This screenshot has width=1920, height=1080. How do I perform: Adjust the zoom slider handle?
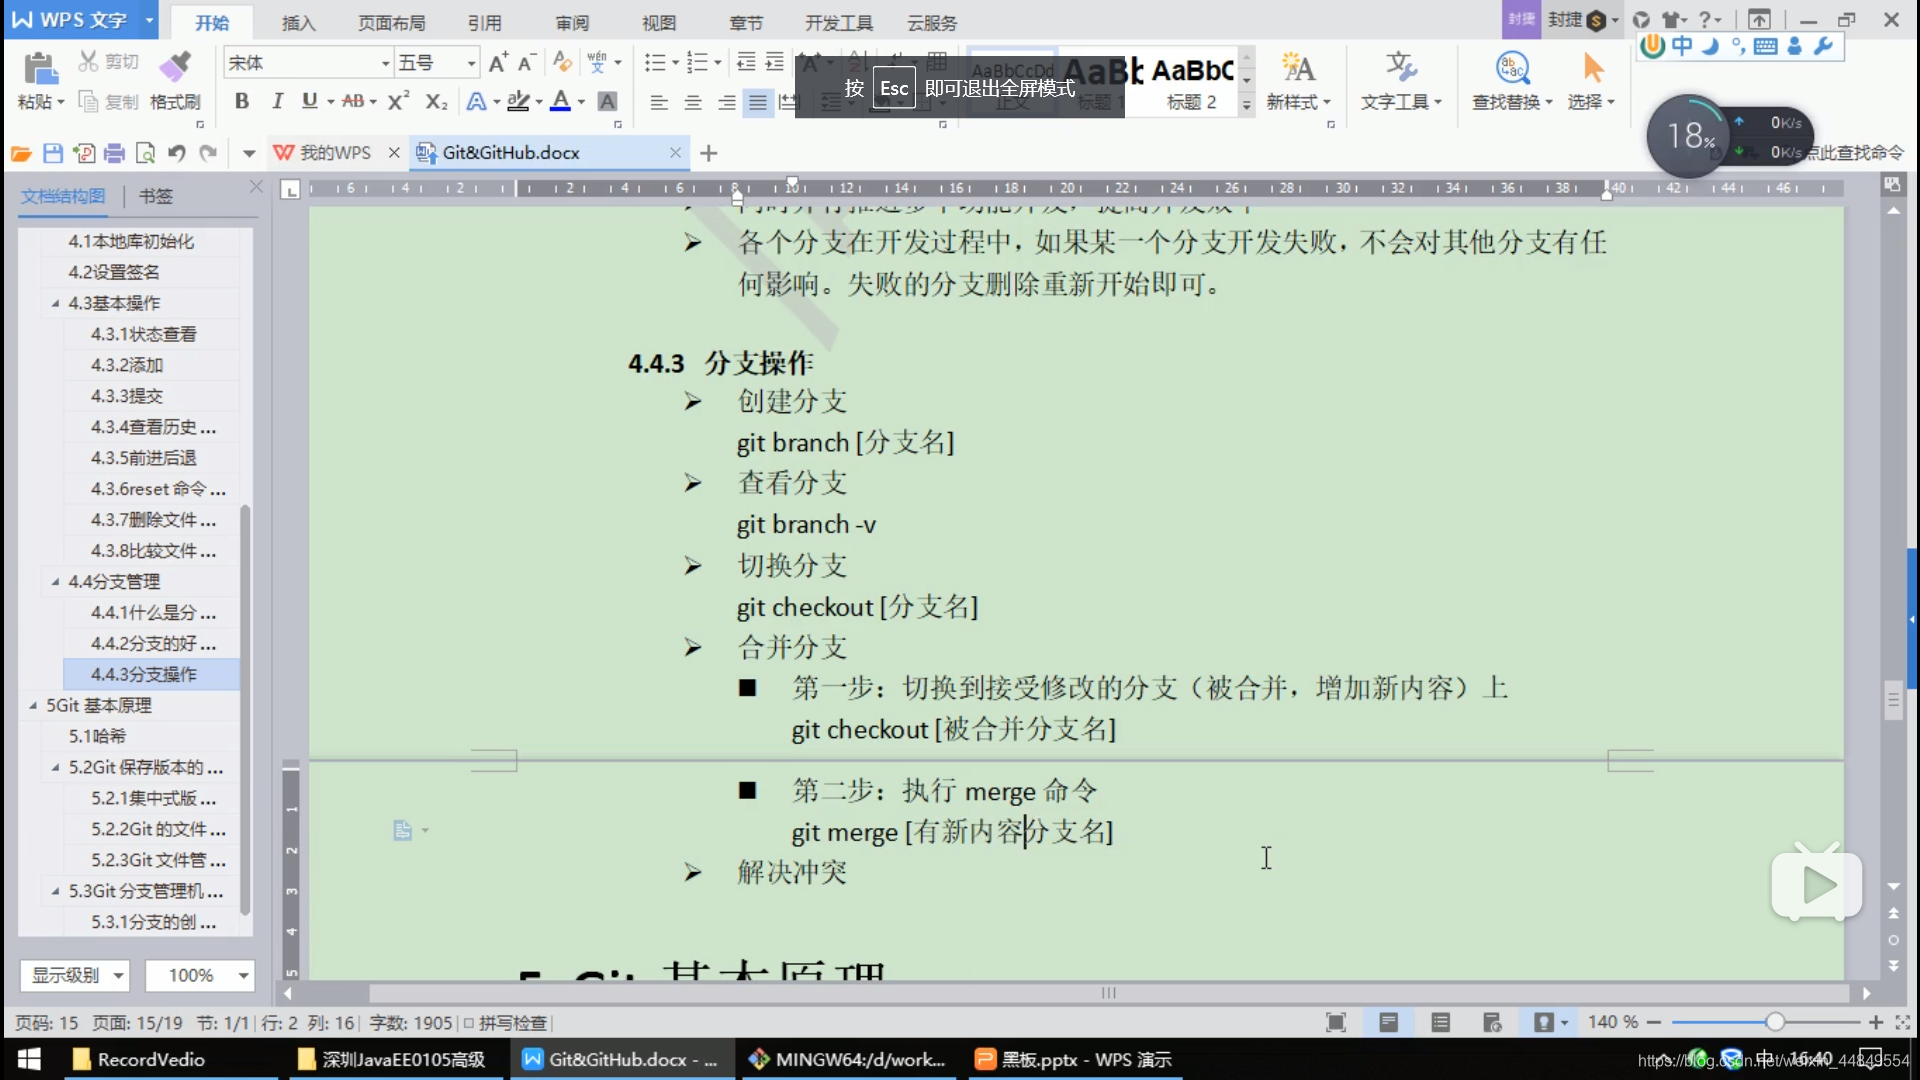(1775, 1022)
